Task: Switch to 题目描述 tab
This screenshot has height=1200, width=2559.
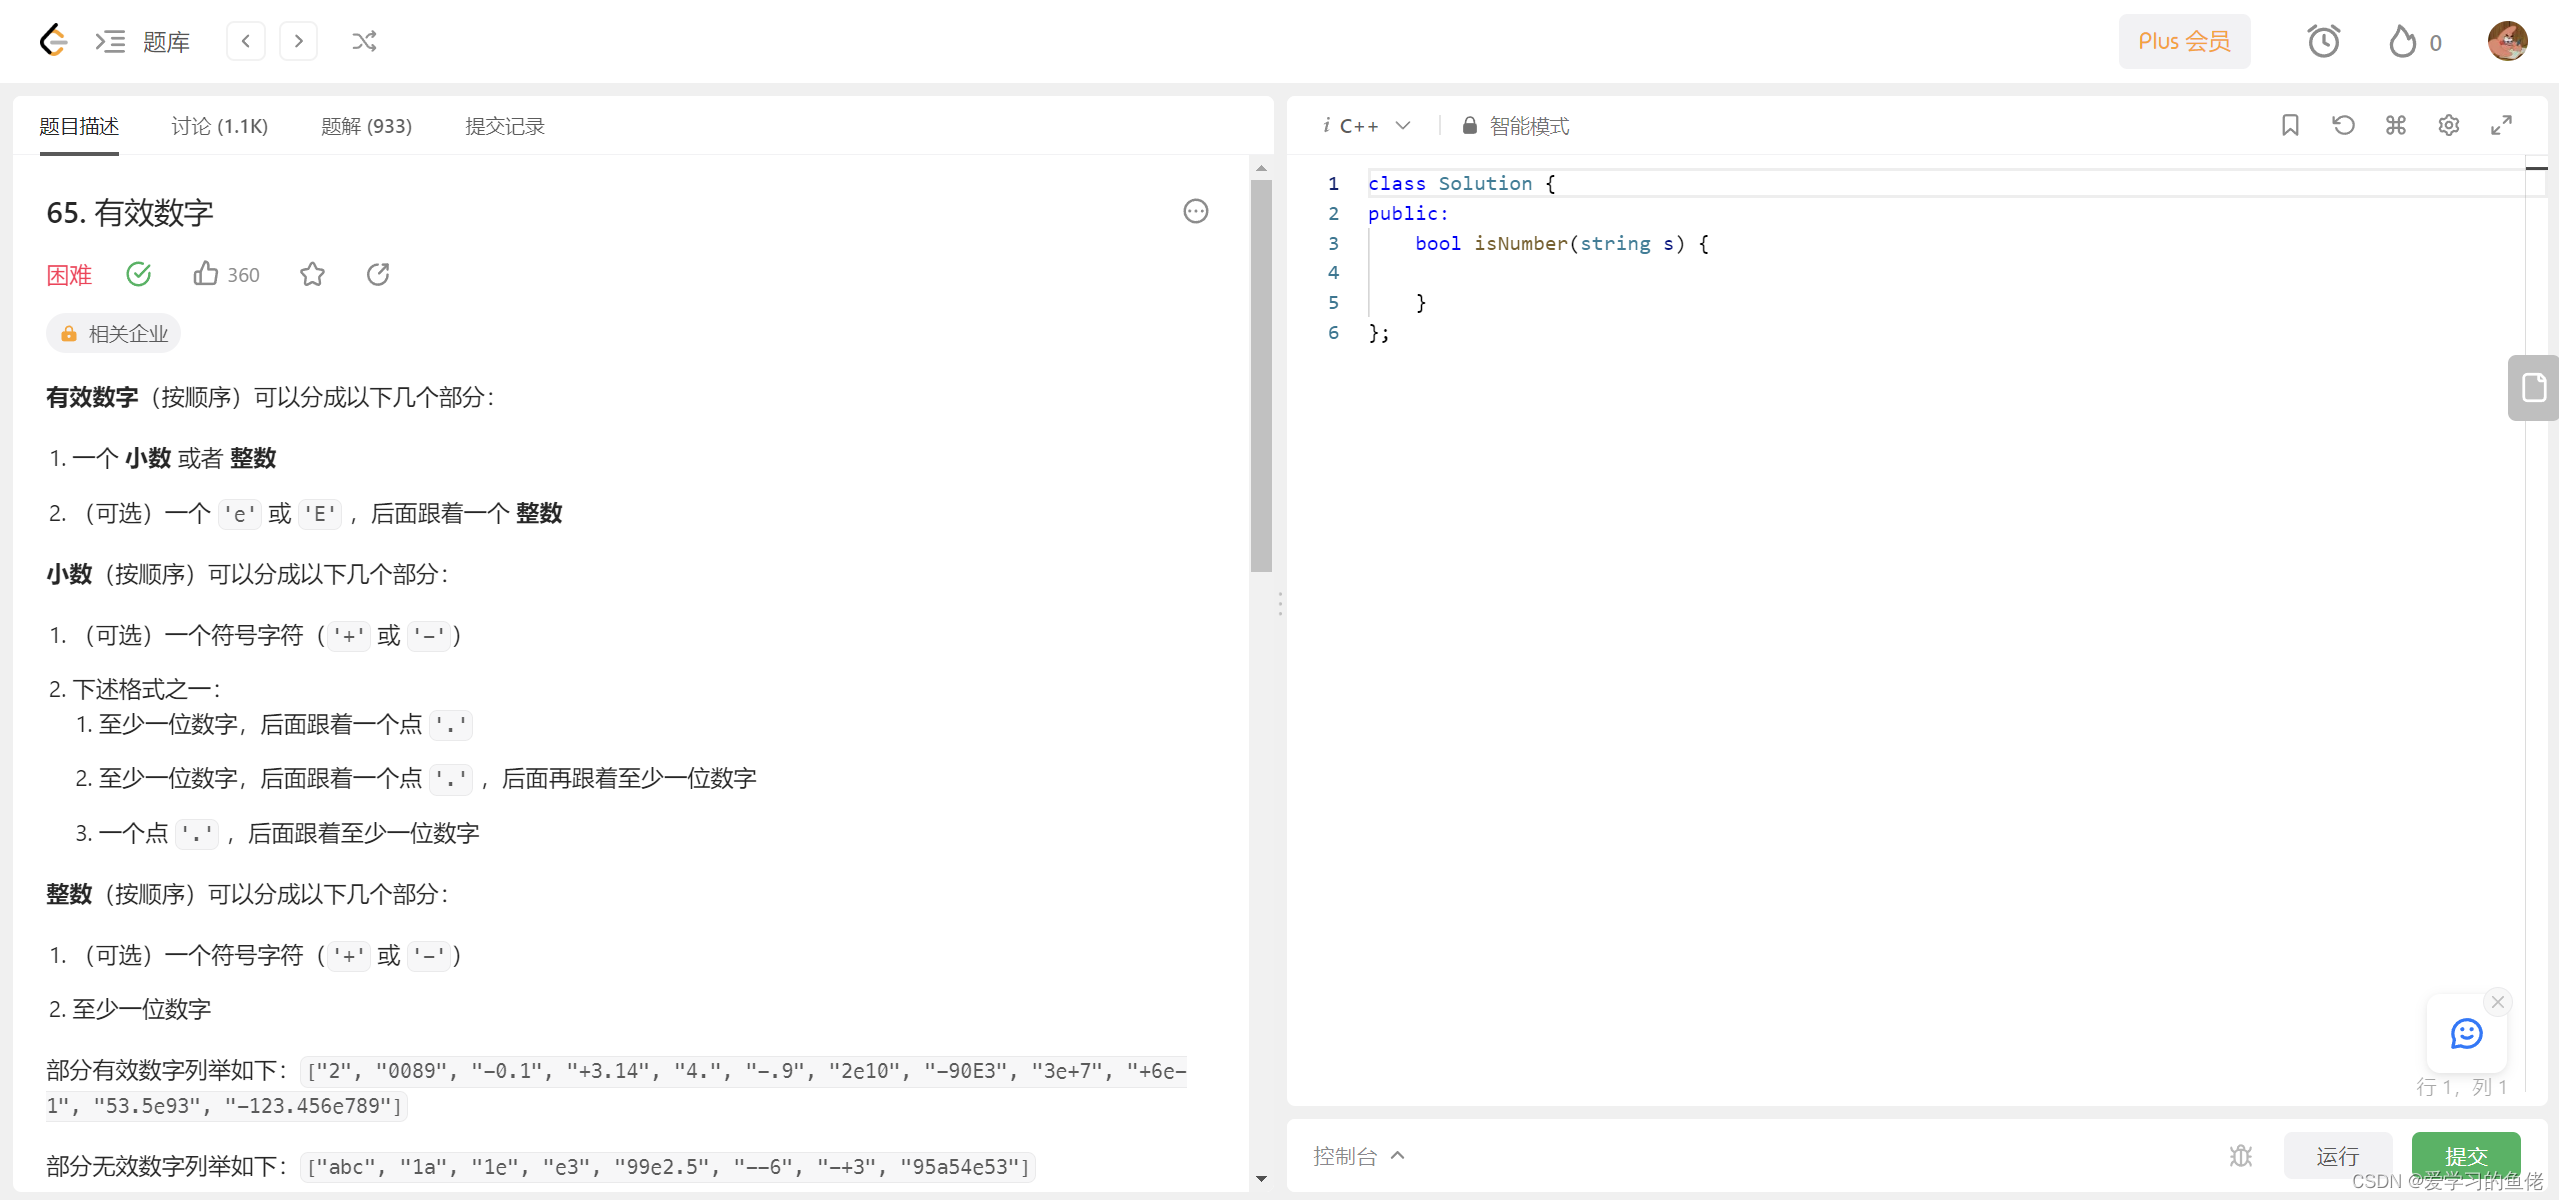Action: [79, 126]
